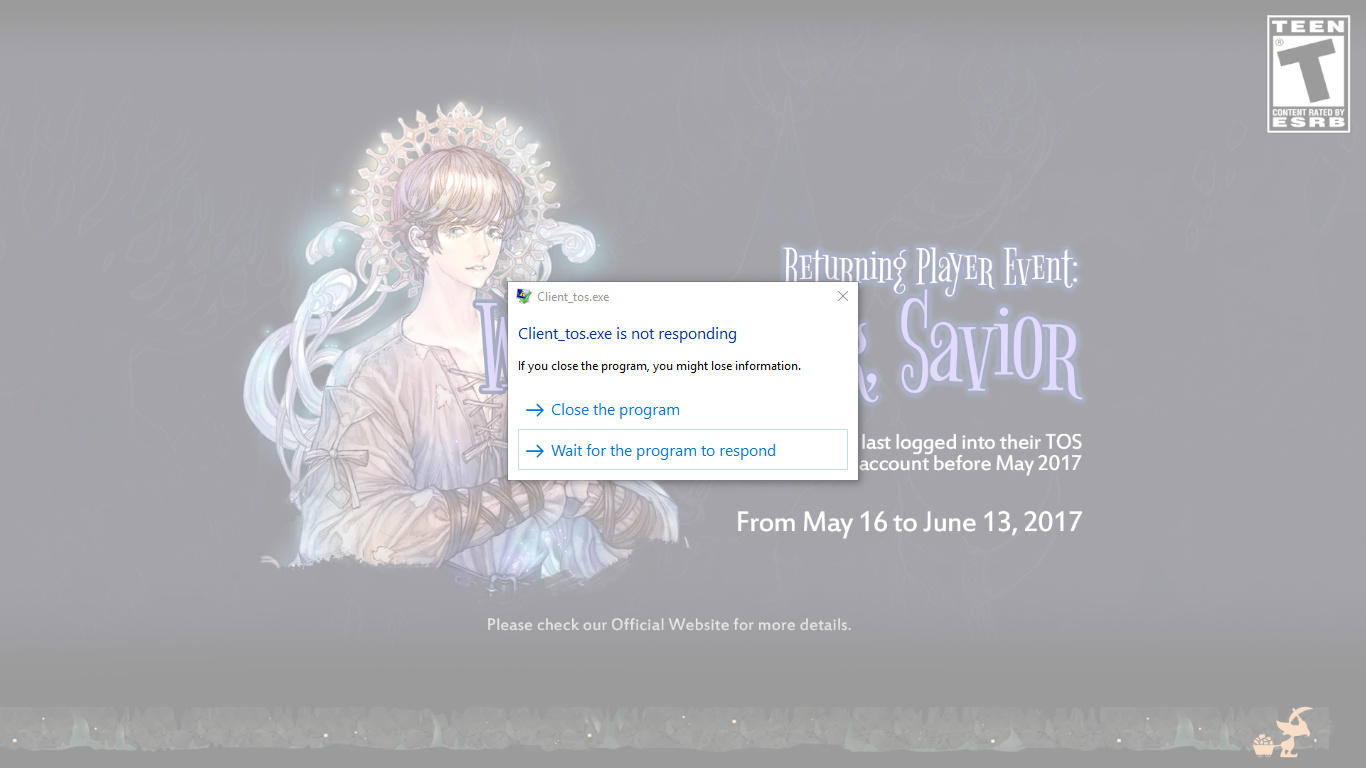Click the character artwork's face
Viewport: 1366px width, 768px height.
[461, 240]
